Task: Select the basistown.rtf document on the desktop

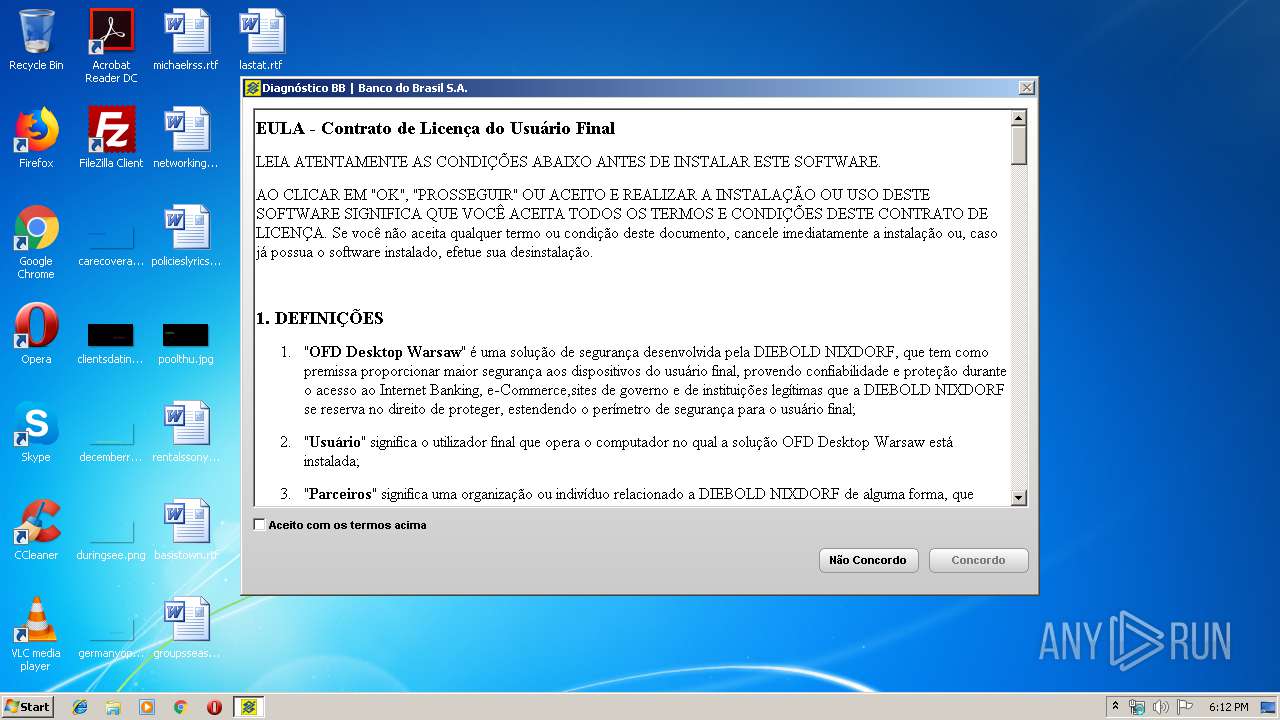Action: click(x=186, y=530)
